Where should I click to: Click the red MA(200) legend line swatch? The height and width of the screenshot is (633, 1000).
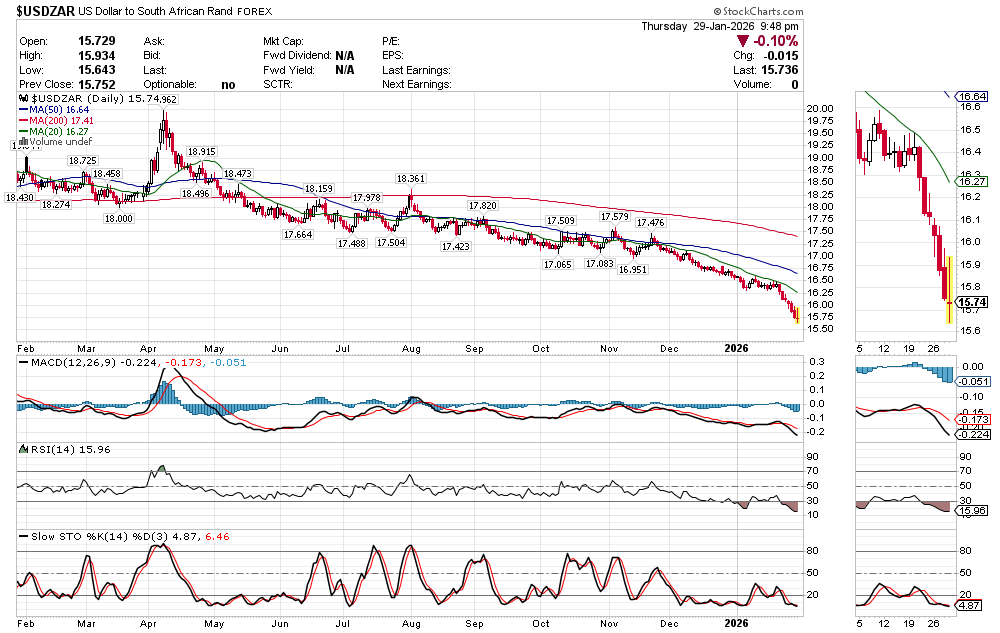tap(25, 121)
